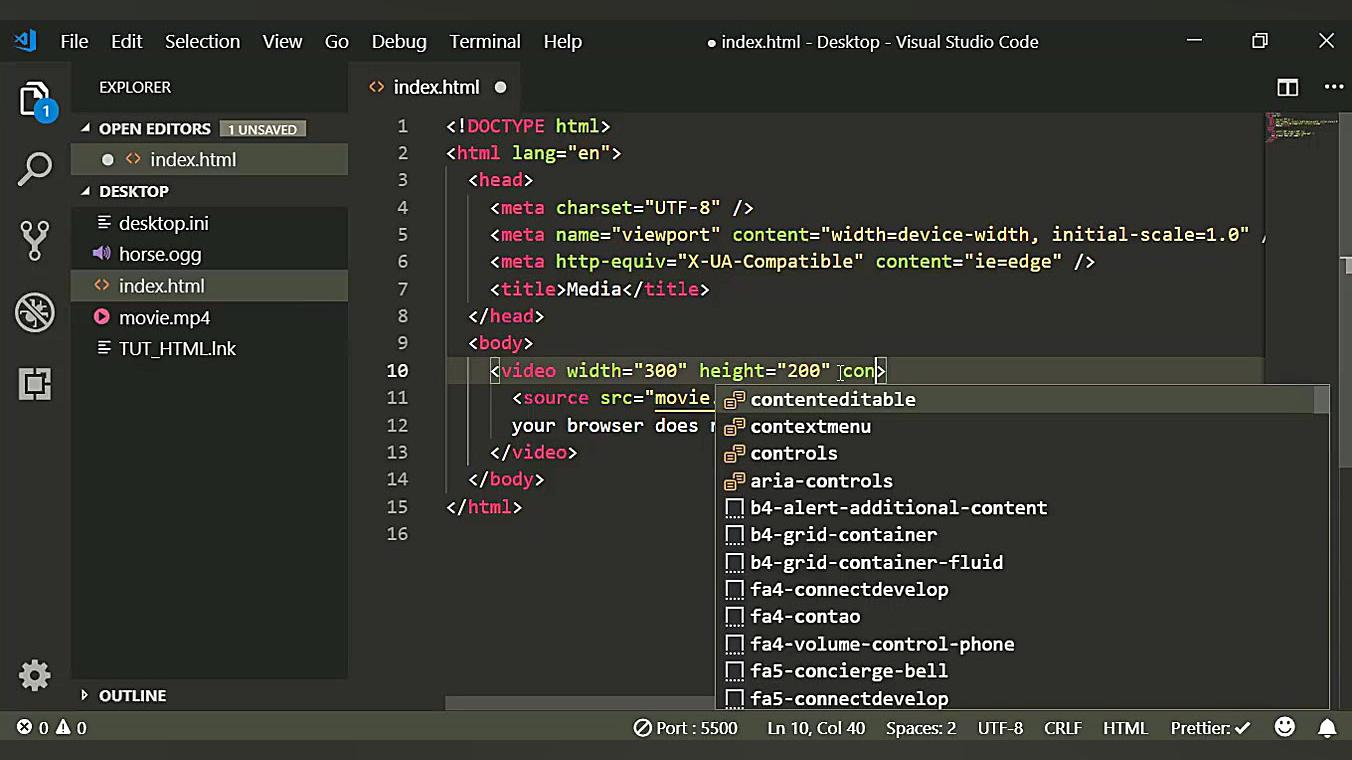
Task: Choose the contextmenu suggestion
Action: (x=1016, y=427)
